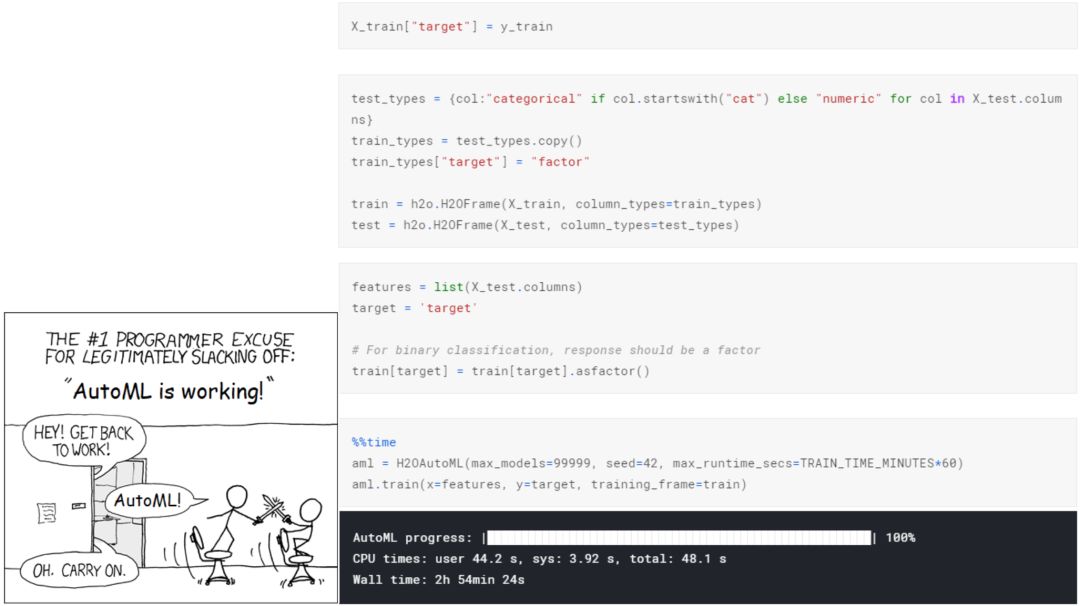Click the train H2OFrame creation line

point(556,204)
